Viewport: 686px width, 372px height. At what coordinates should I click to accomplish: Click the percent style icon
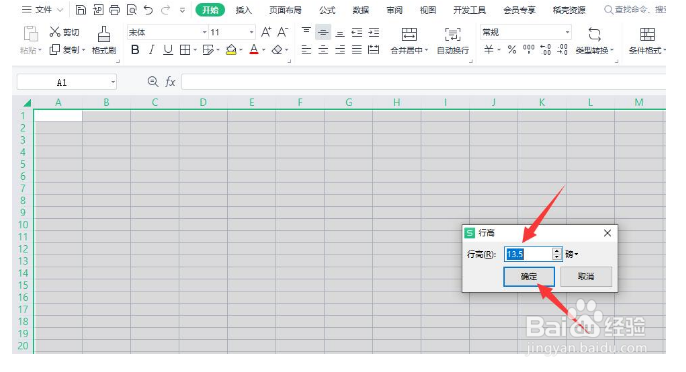(511, 49)
